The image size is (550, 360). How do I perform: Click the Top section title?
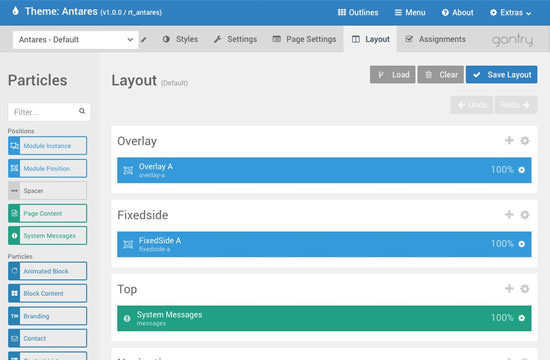[127, 289]
